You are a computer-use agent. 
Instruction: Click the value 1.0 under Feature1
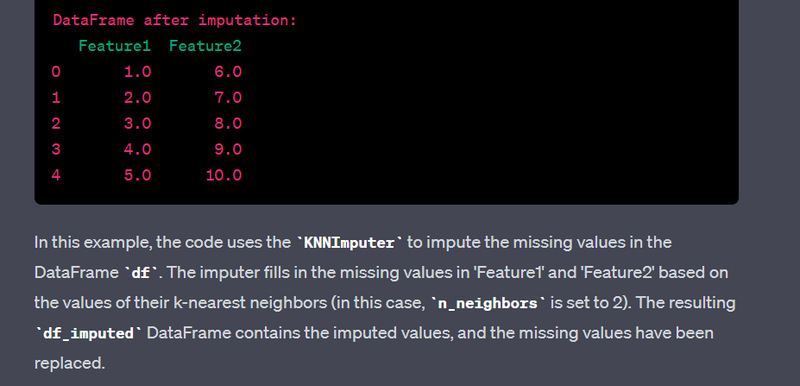(138, 72)
